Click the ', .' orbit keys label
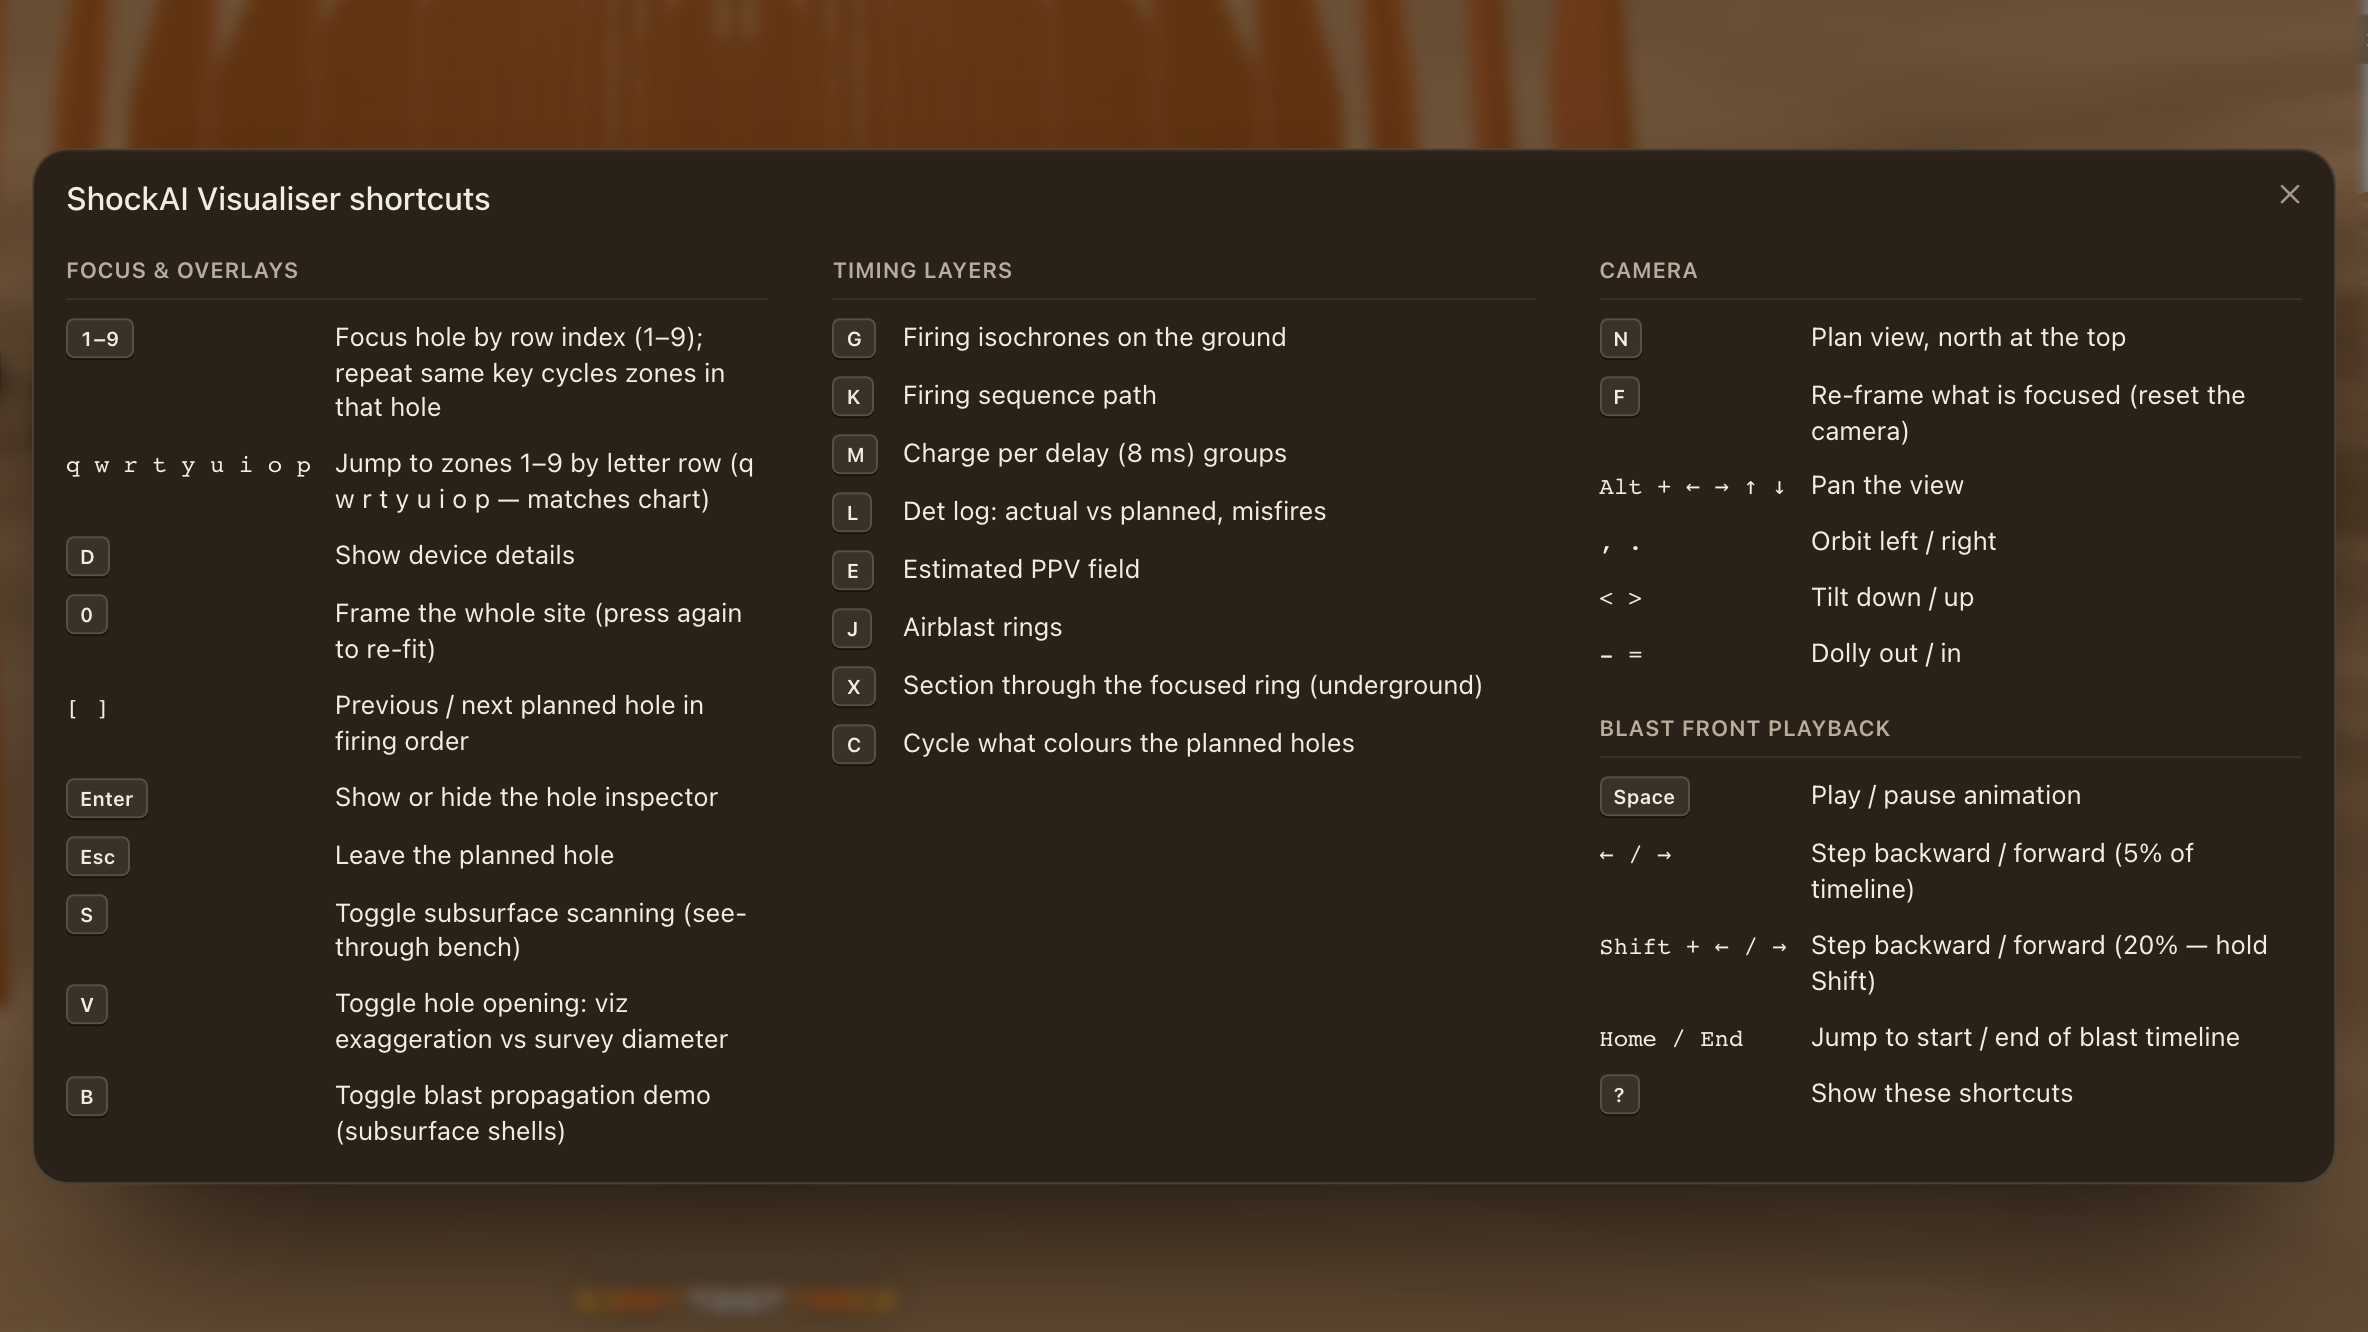 click(x=1620, y=545)
